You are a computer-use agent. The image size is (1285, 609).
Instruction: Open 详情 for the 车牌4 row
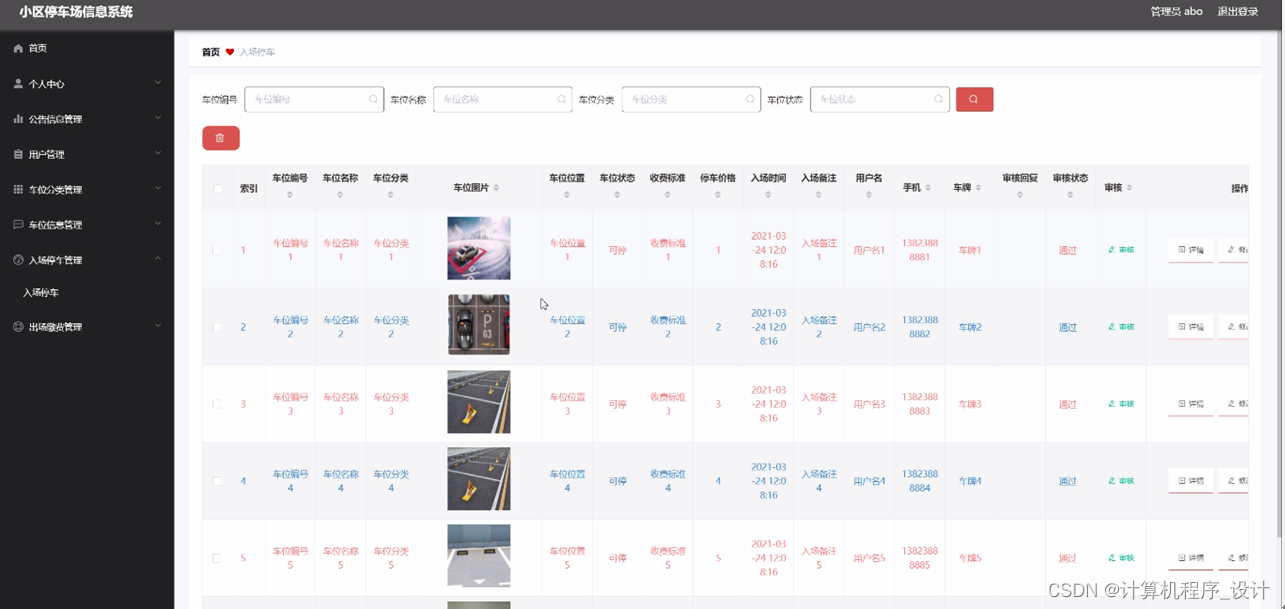point(1191,481)
